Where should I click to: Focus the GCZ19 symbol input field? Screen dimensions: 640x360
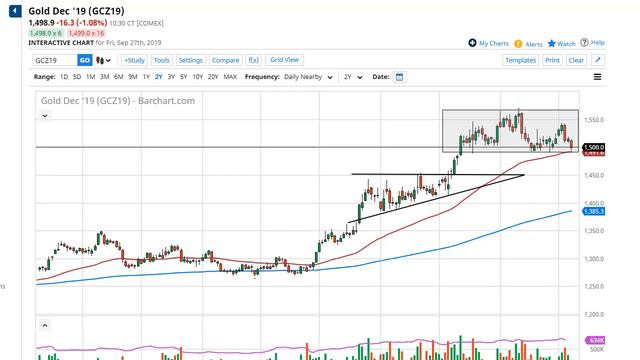(x=55, y=60)
